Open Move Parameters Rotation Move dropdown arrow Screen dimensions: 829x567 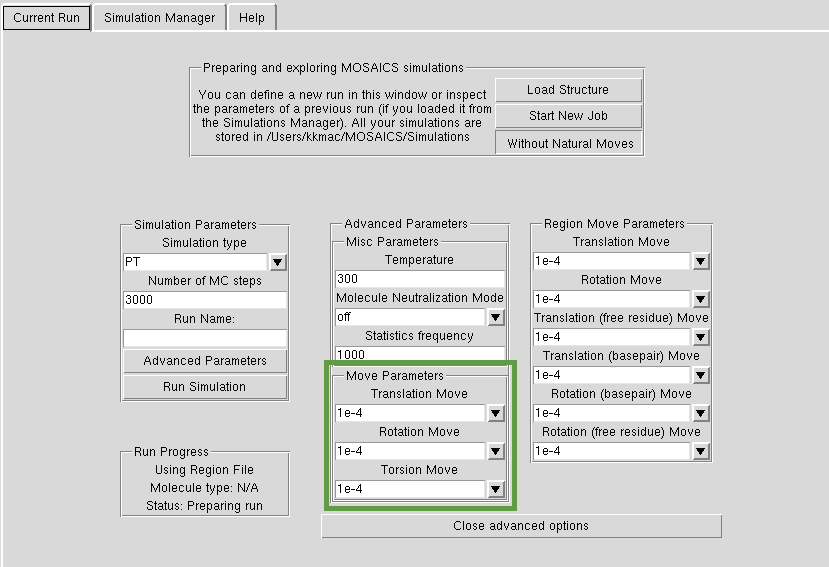pos(495,451)
